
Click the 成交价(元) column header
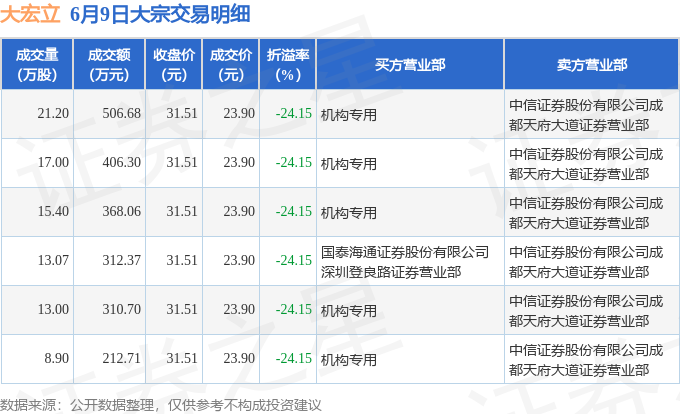point(231,65)
